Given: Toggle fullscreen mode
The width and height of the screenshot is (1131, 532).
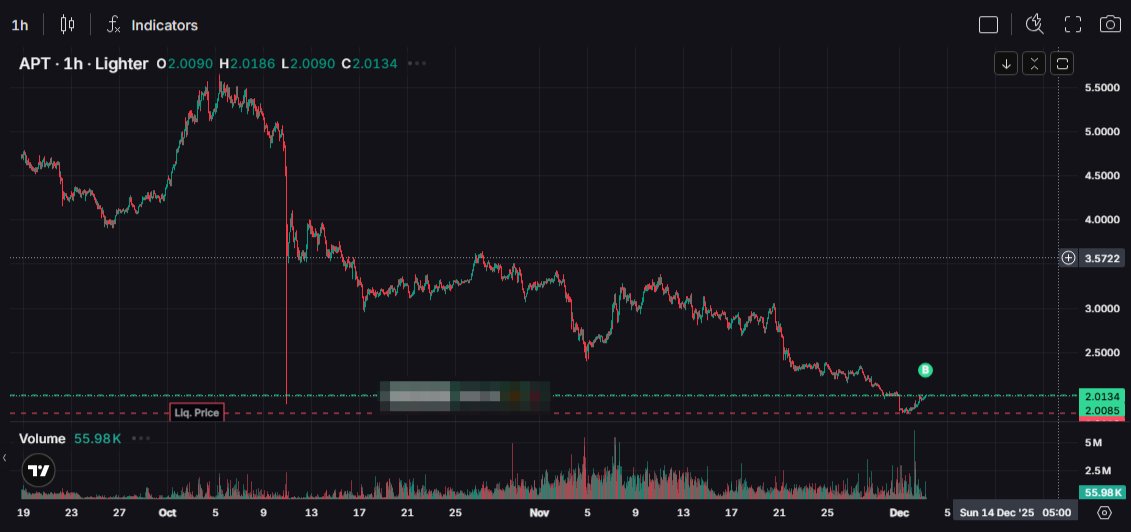Looking at the screenshot, I should coord(1073,25).
